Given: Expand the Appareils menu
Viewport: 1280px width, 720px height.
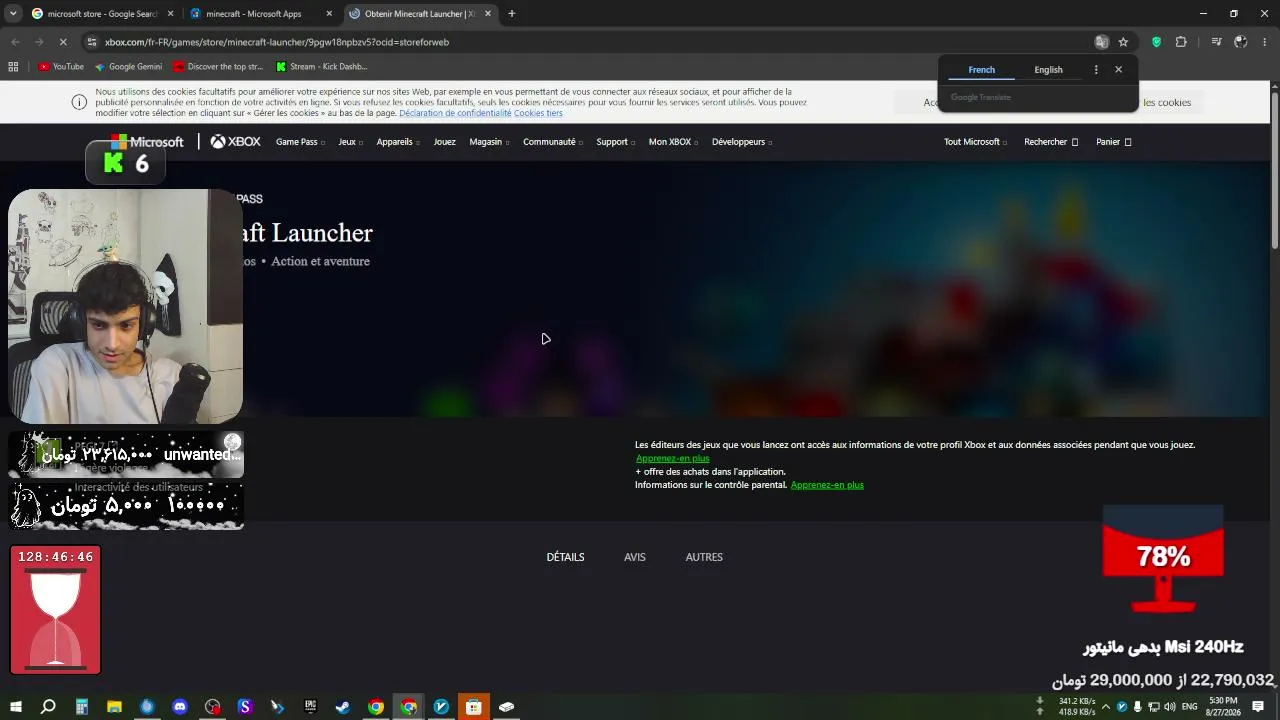Looking at the screenshot, I should pyautogui.click(x=398, y=142).
